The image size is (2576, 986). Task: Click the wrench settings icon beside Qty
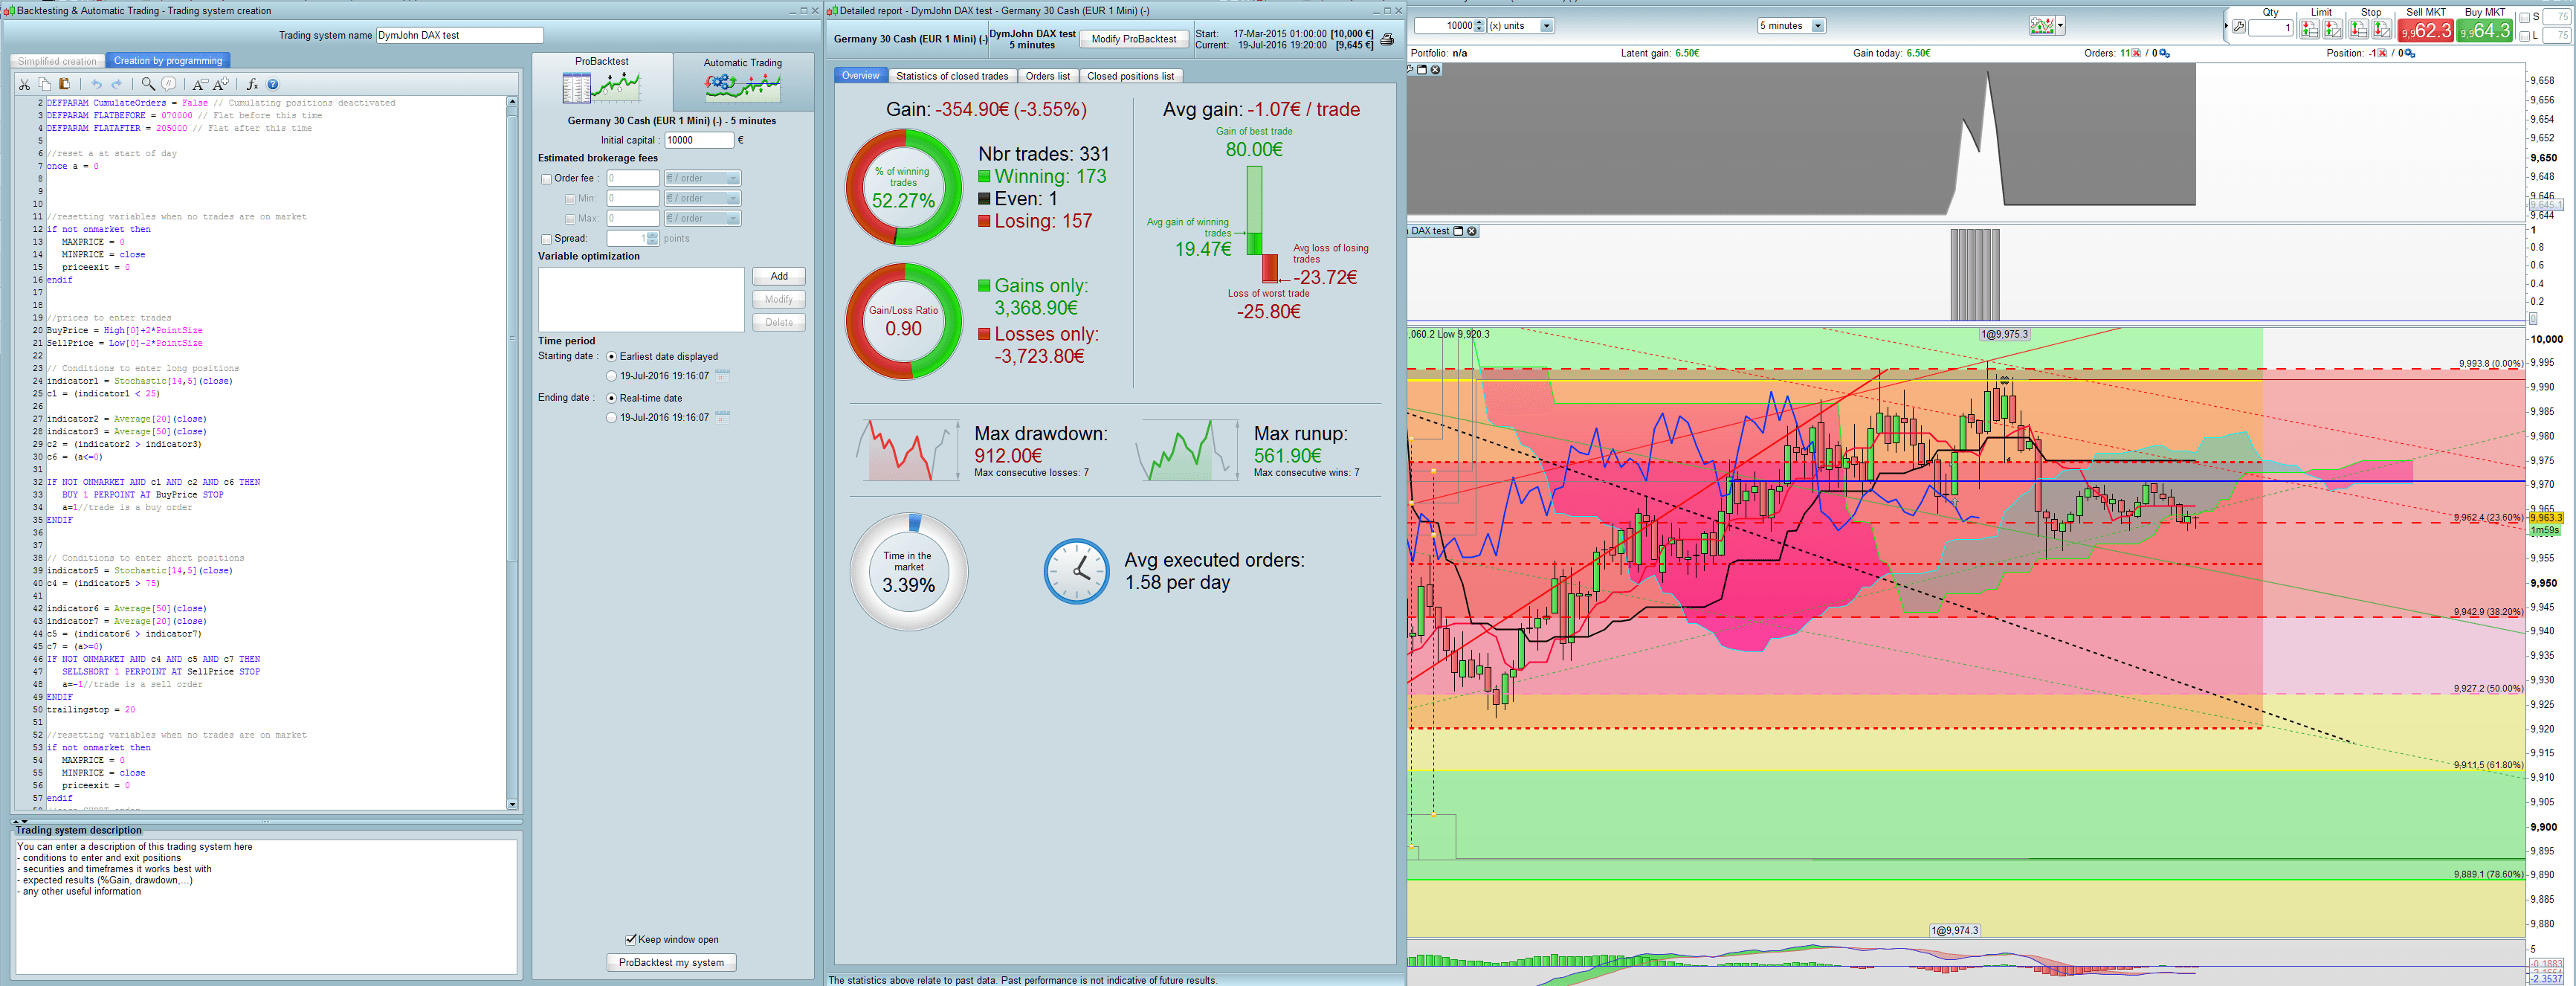2238,28
